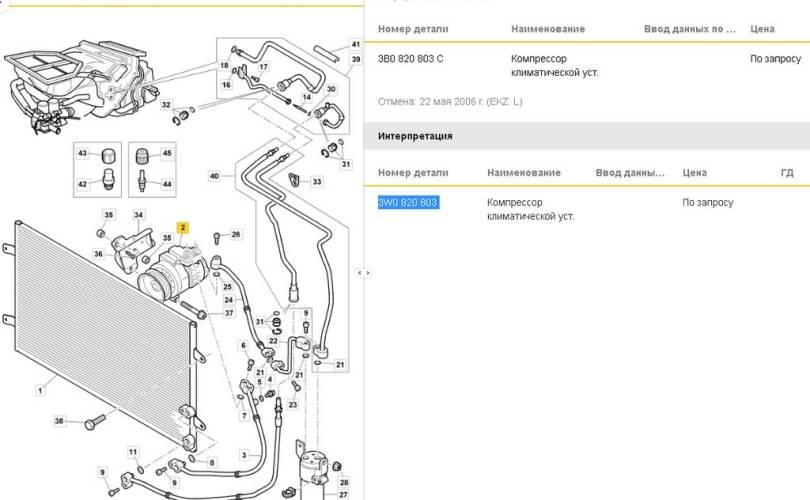Click callout 41 in the diagram

pyautogui.click(x=355, y=45)
